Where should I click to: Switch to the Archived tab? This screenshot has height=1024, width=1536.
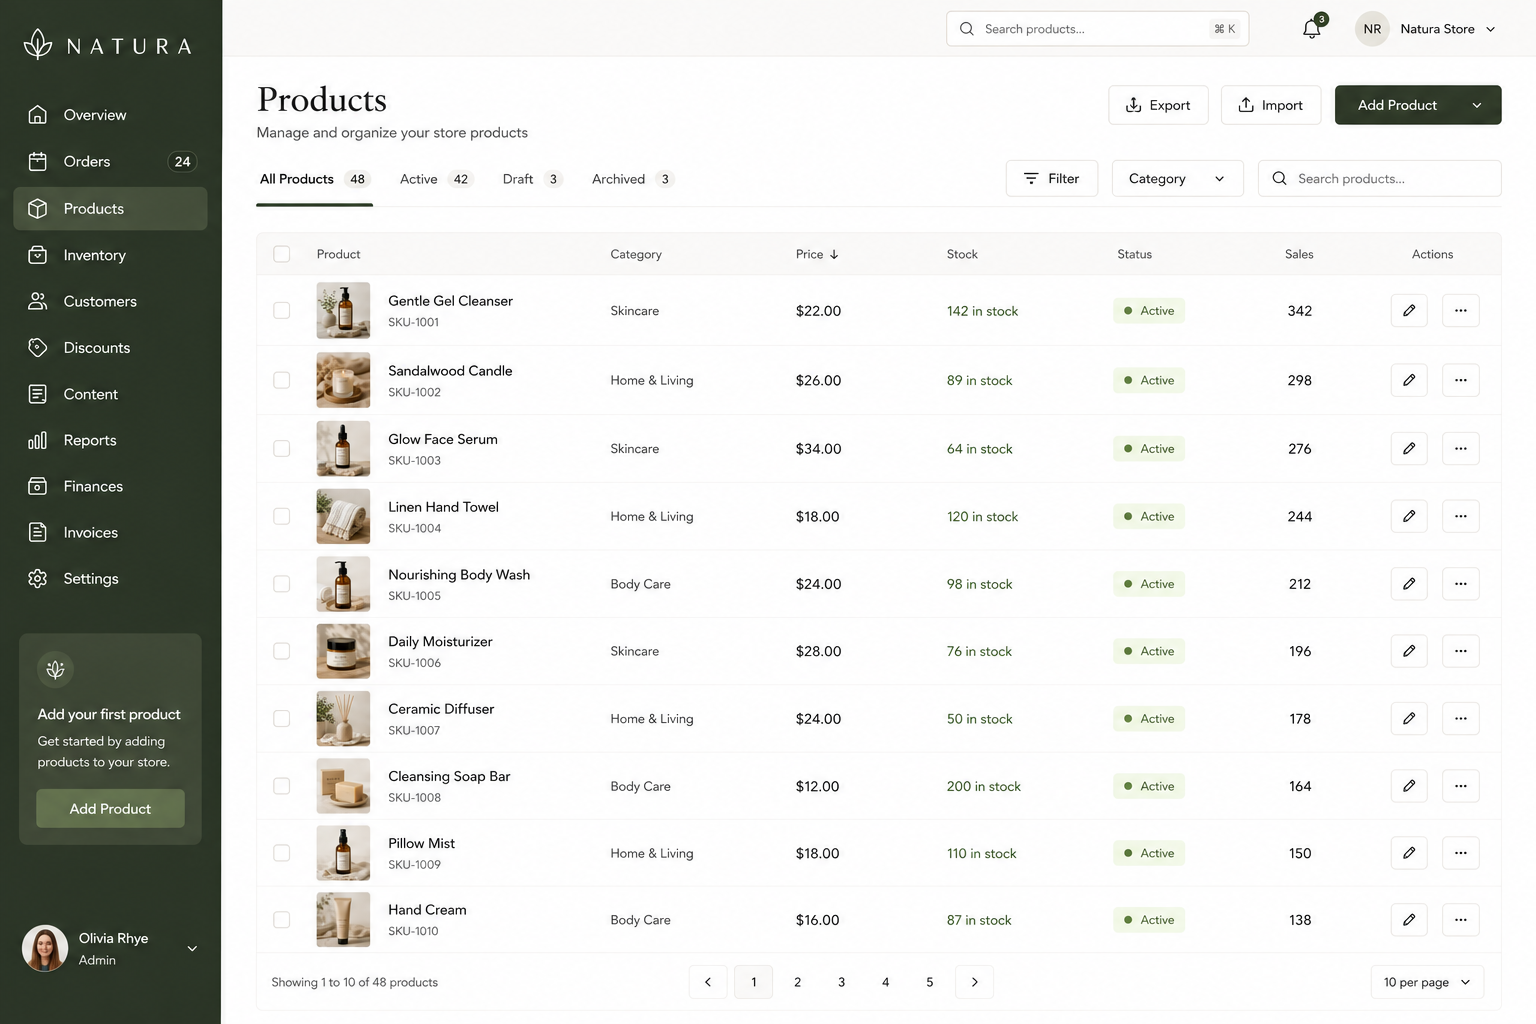(x=633, y=179)
